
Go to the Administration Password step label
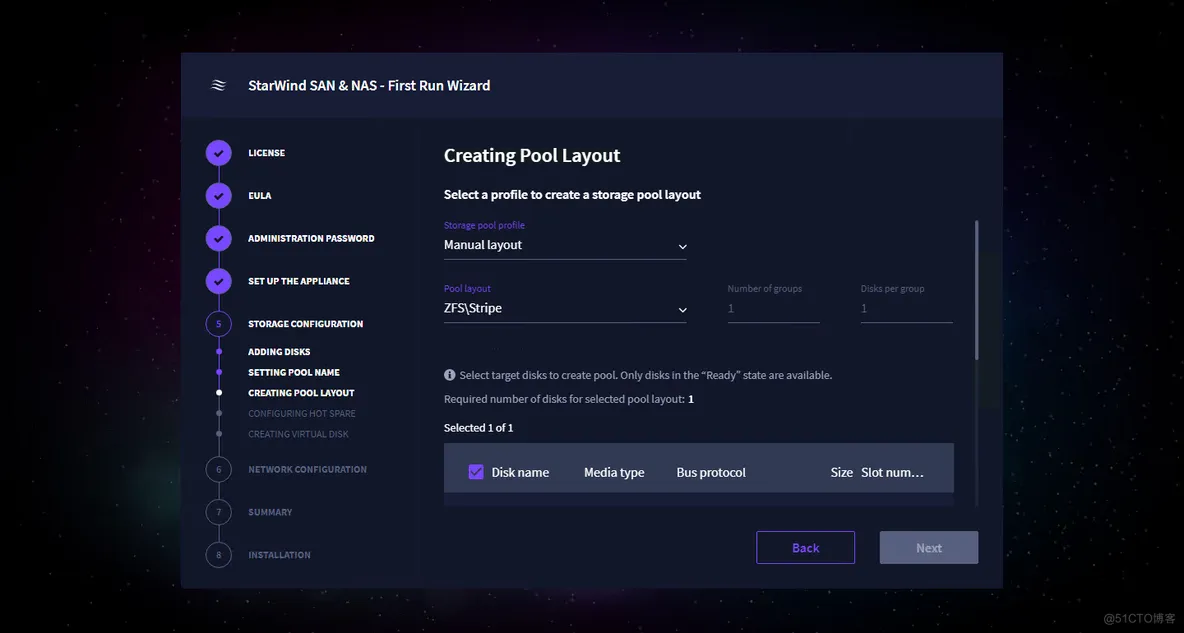click(x=311, y=238)
